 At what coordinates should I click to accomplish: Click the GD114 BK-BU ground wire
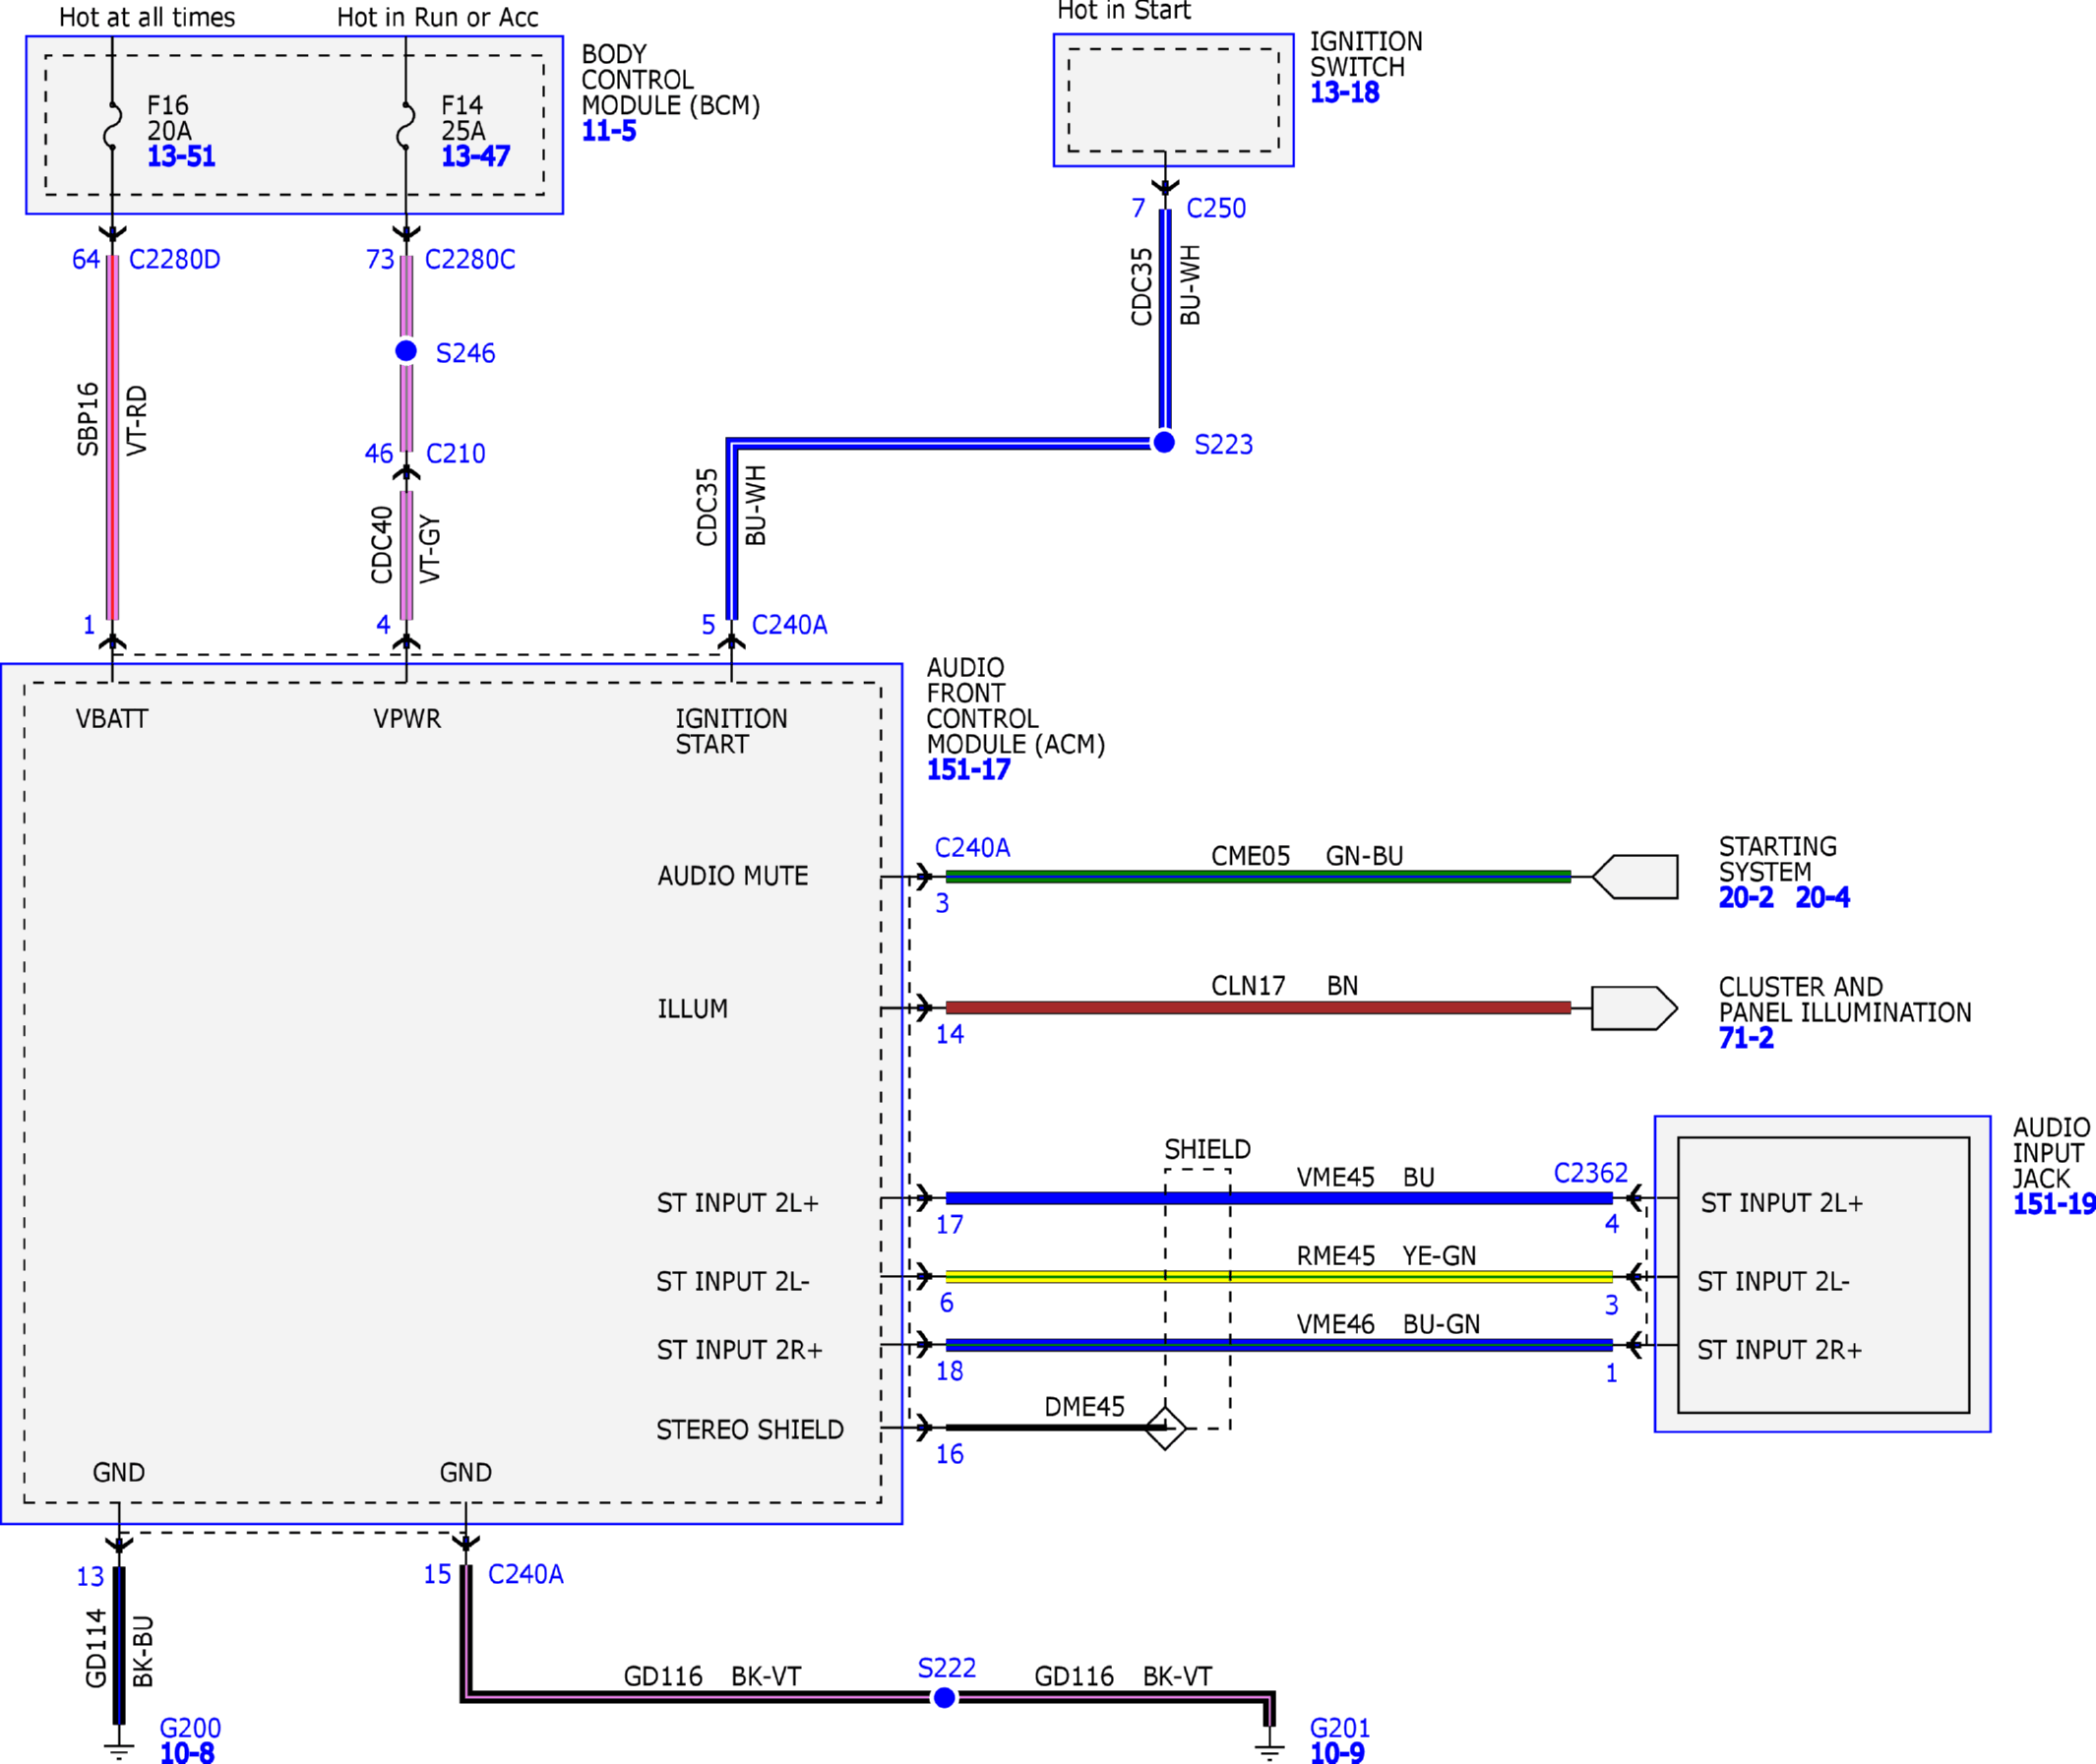click(119, 1646)
